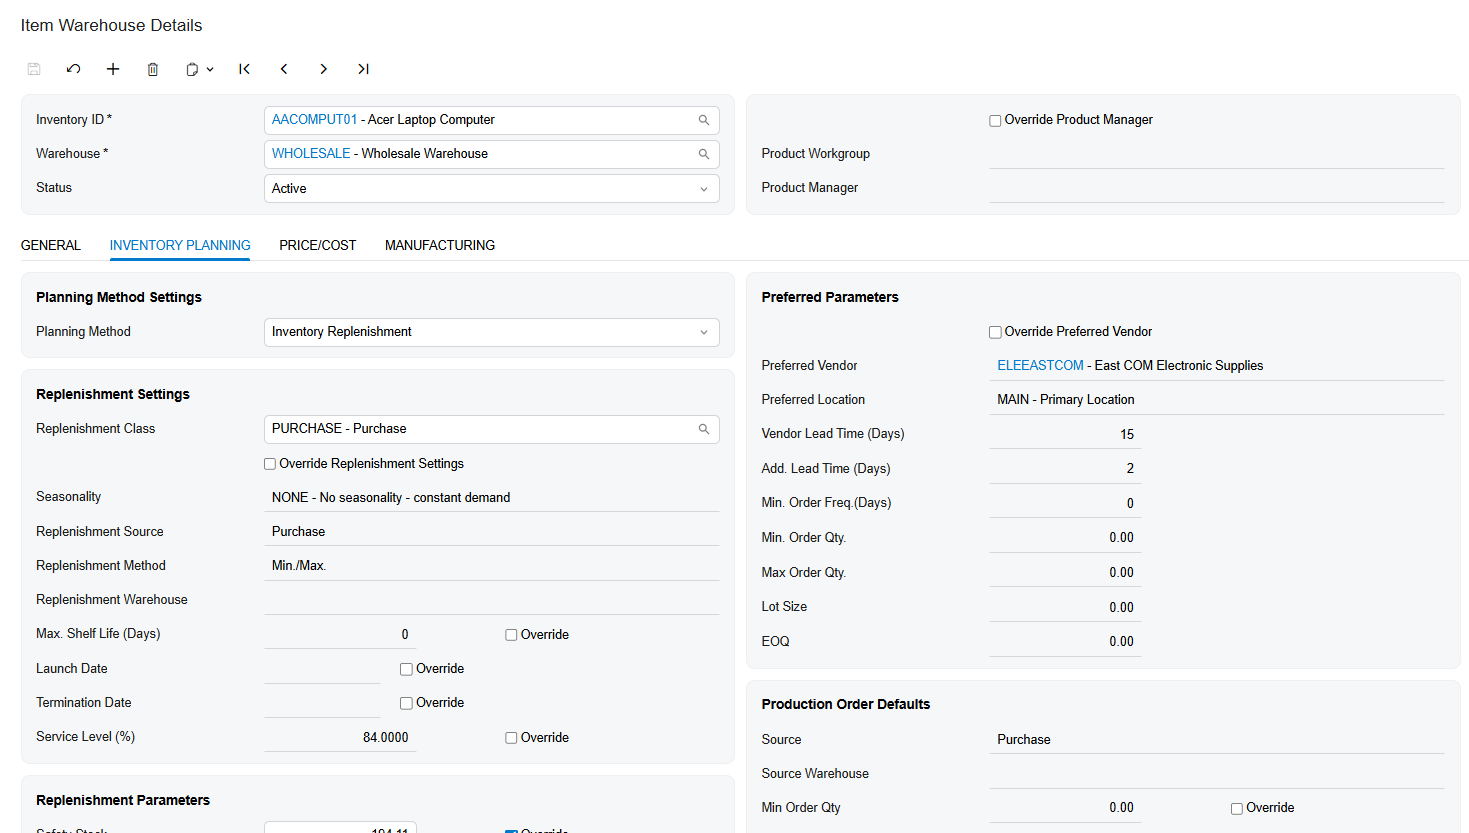Image resolution: width=1469 pixels, height=833 pixels.
Task: Tick Override Preferred Vendor checkbox
Action: (995, 333)
